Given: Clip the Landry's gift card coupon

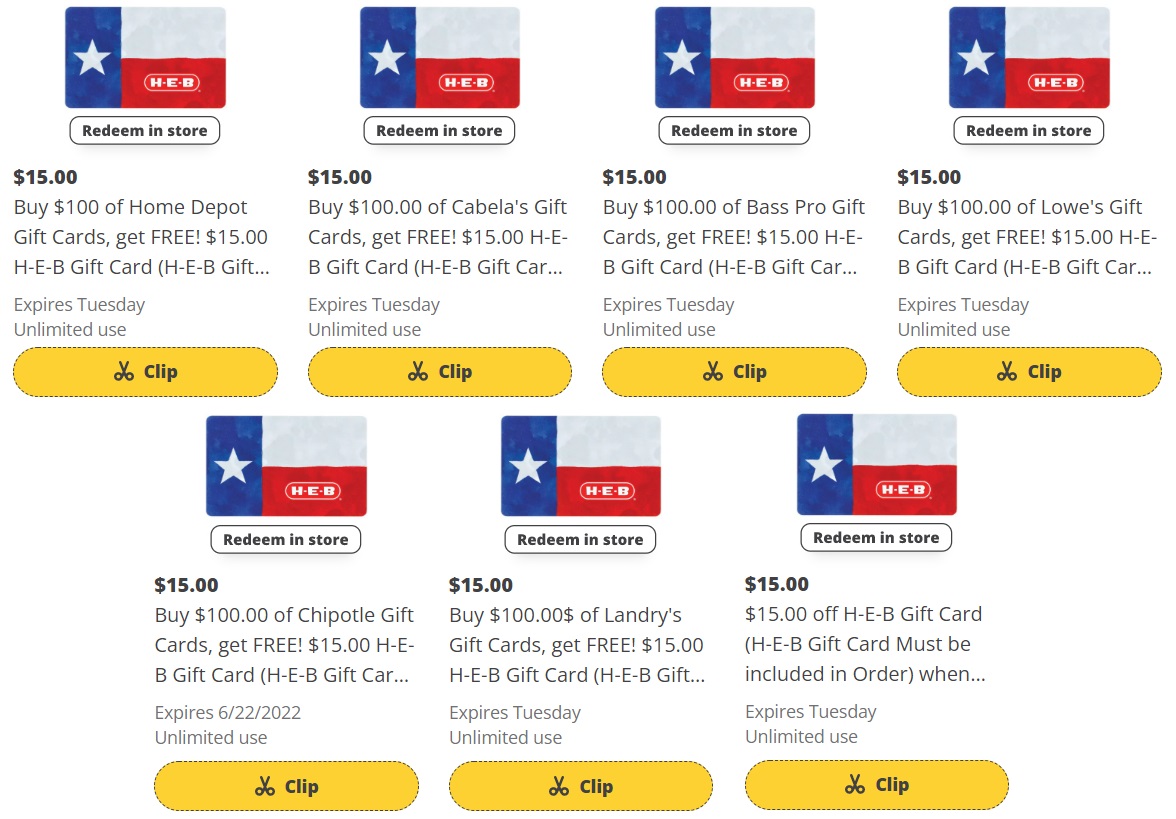Looking at the screenshot, I should coord(580,785).
